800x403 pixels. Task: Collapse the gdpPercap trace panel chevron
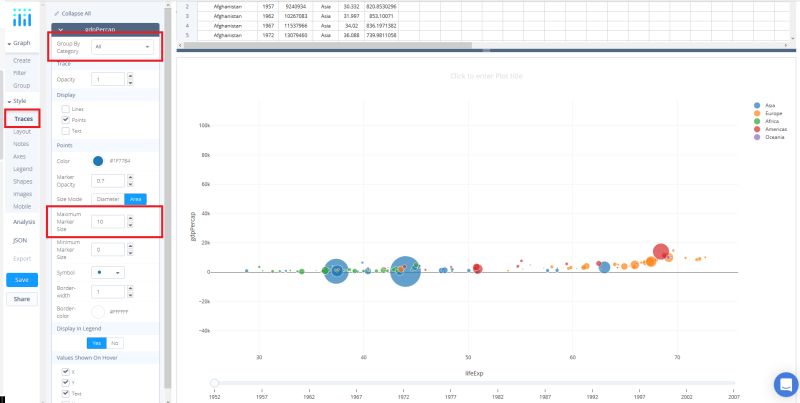pos(61,30)
